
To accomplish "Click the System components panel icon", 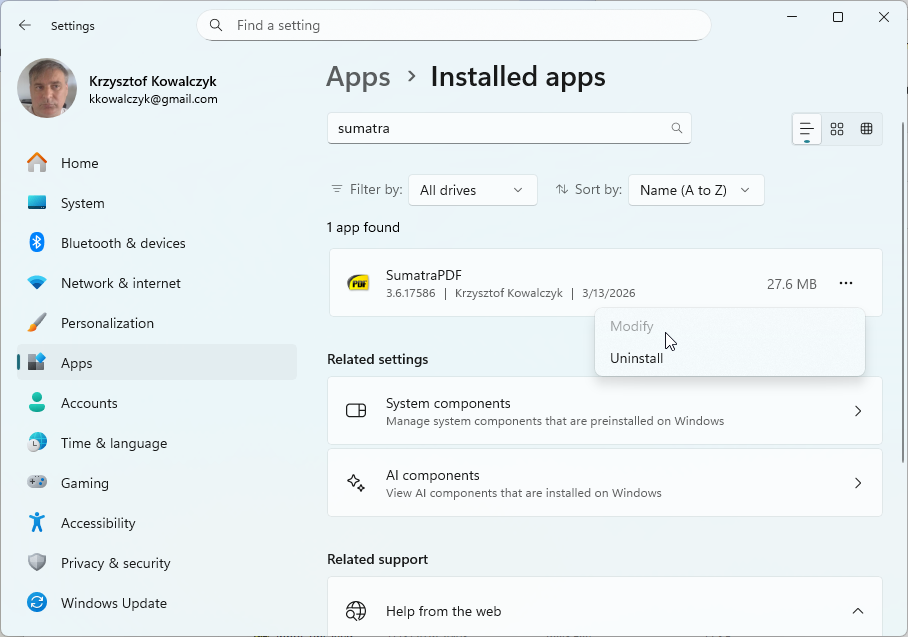I will (356, 411).
